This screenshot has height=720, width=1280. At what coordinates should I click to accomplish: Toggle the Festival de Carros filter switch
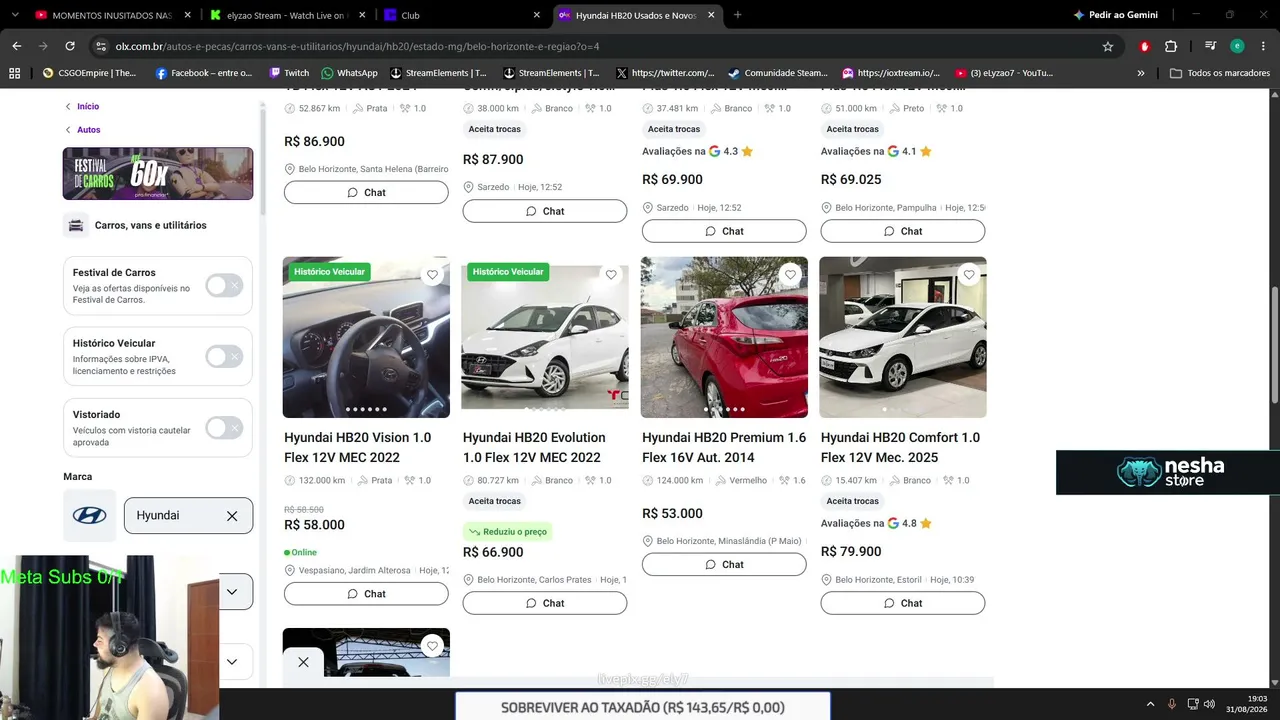pos(224,286)
